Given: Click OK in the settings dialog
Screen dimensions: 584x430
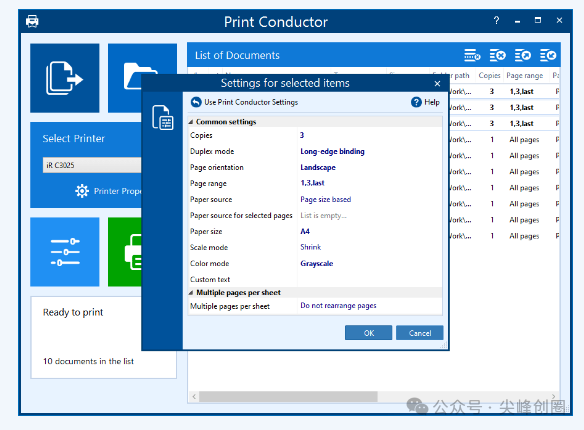Looking at the screenshot, I should 368,333.
